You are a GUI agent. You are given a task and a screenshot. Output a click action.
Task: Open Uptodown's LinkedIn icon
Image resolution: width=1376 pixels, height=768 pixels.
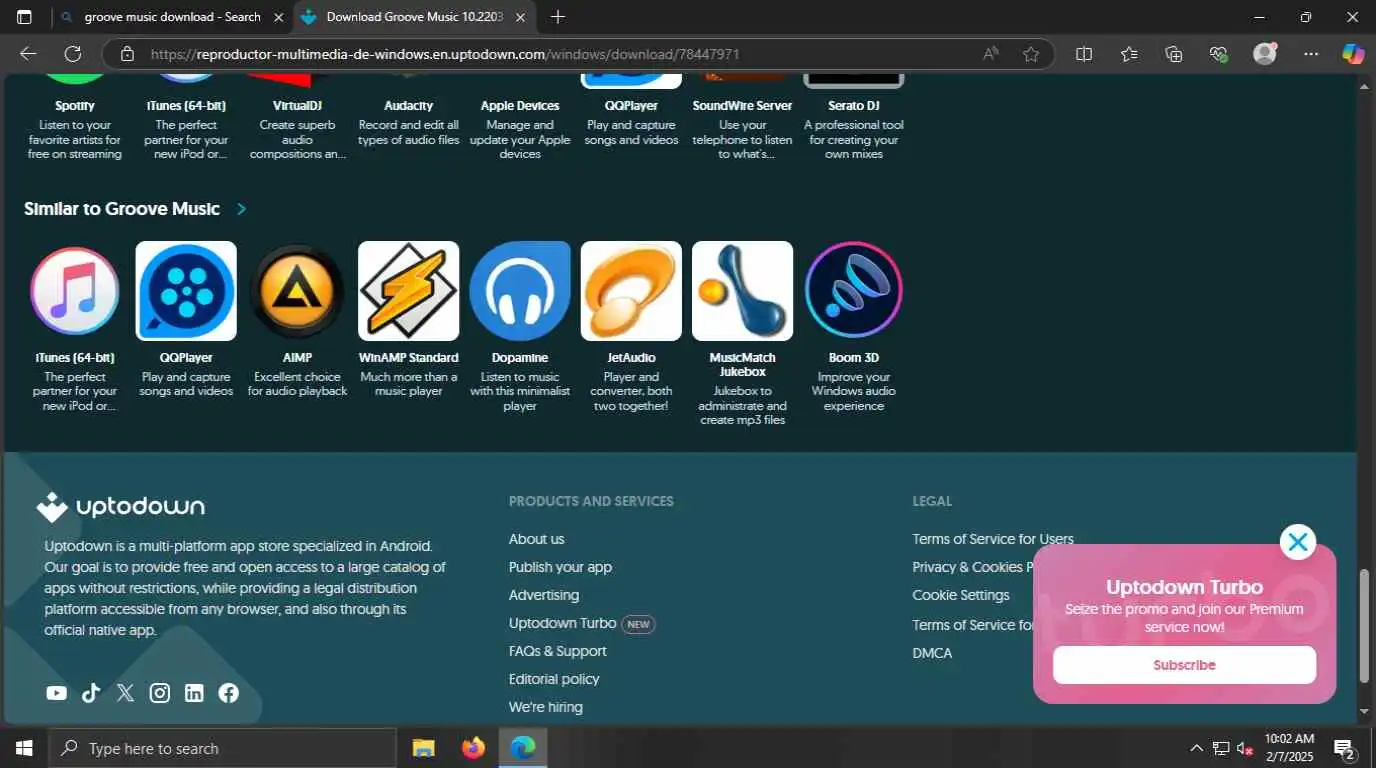click(x=194, y=693)
